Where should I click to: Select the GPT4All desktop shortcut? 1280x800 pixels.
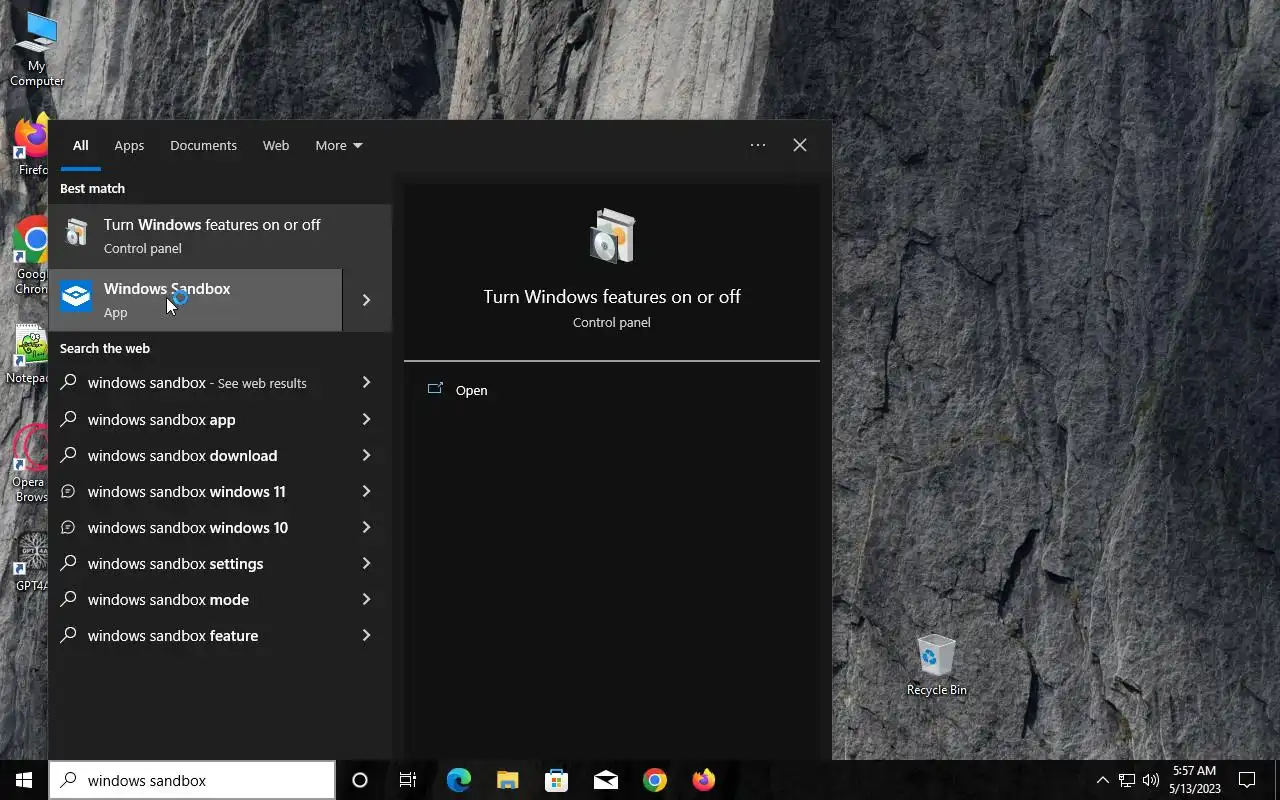pos(32,562)
